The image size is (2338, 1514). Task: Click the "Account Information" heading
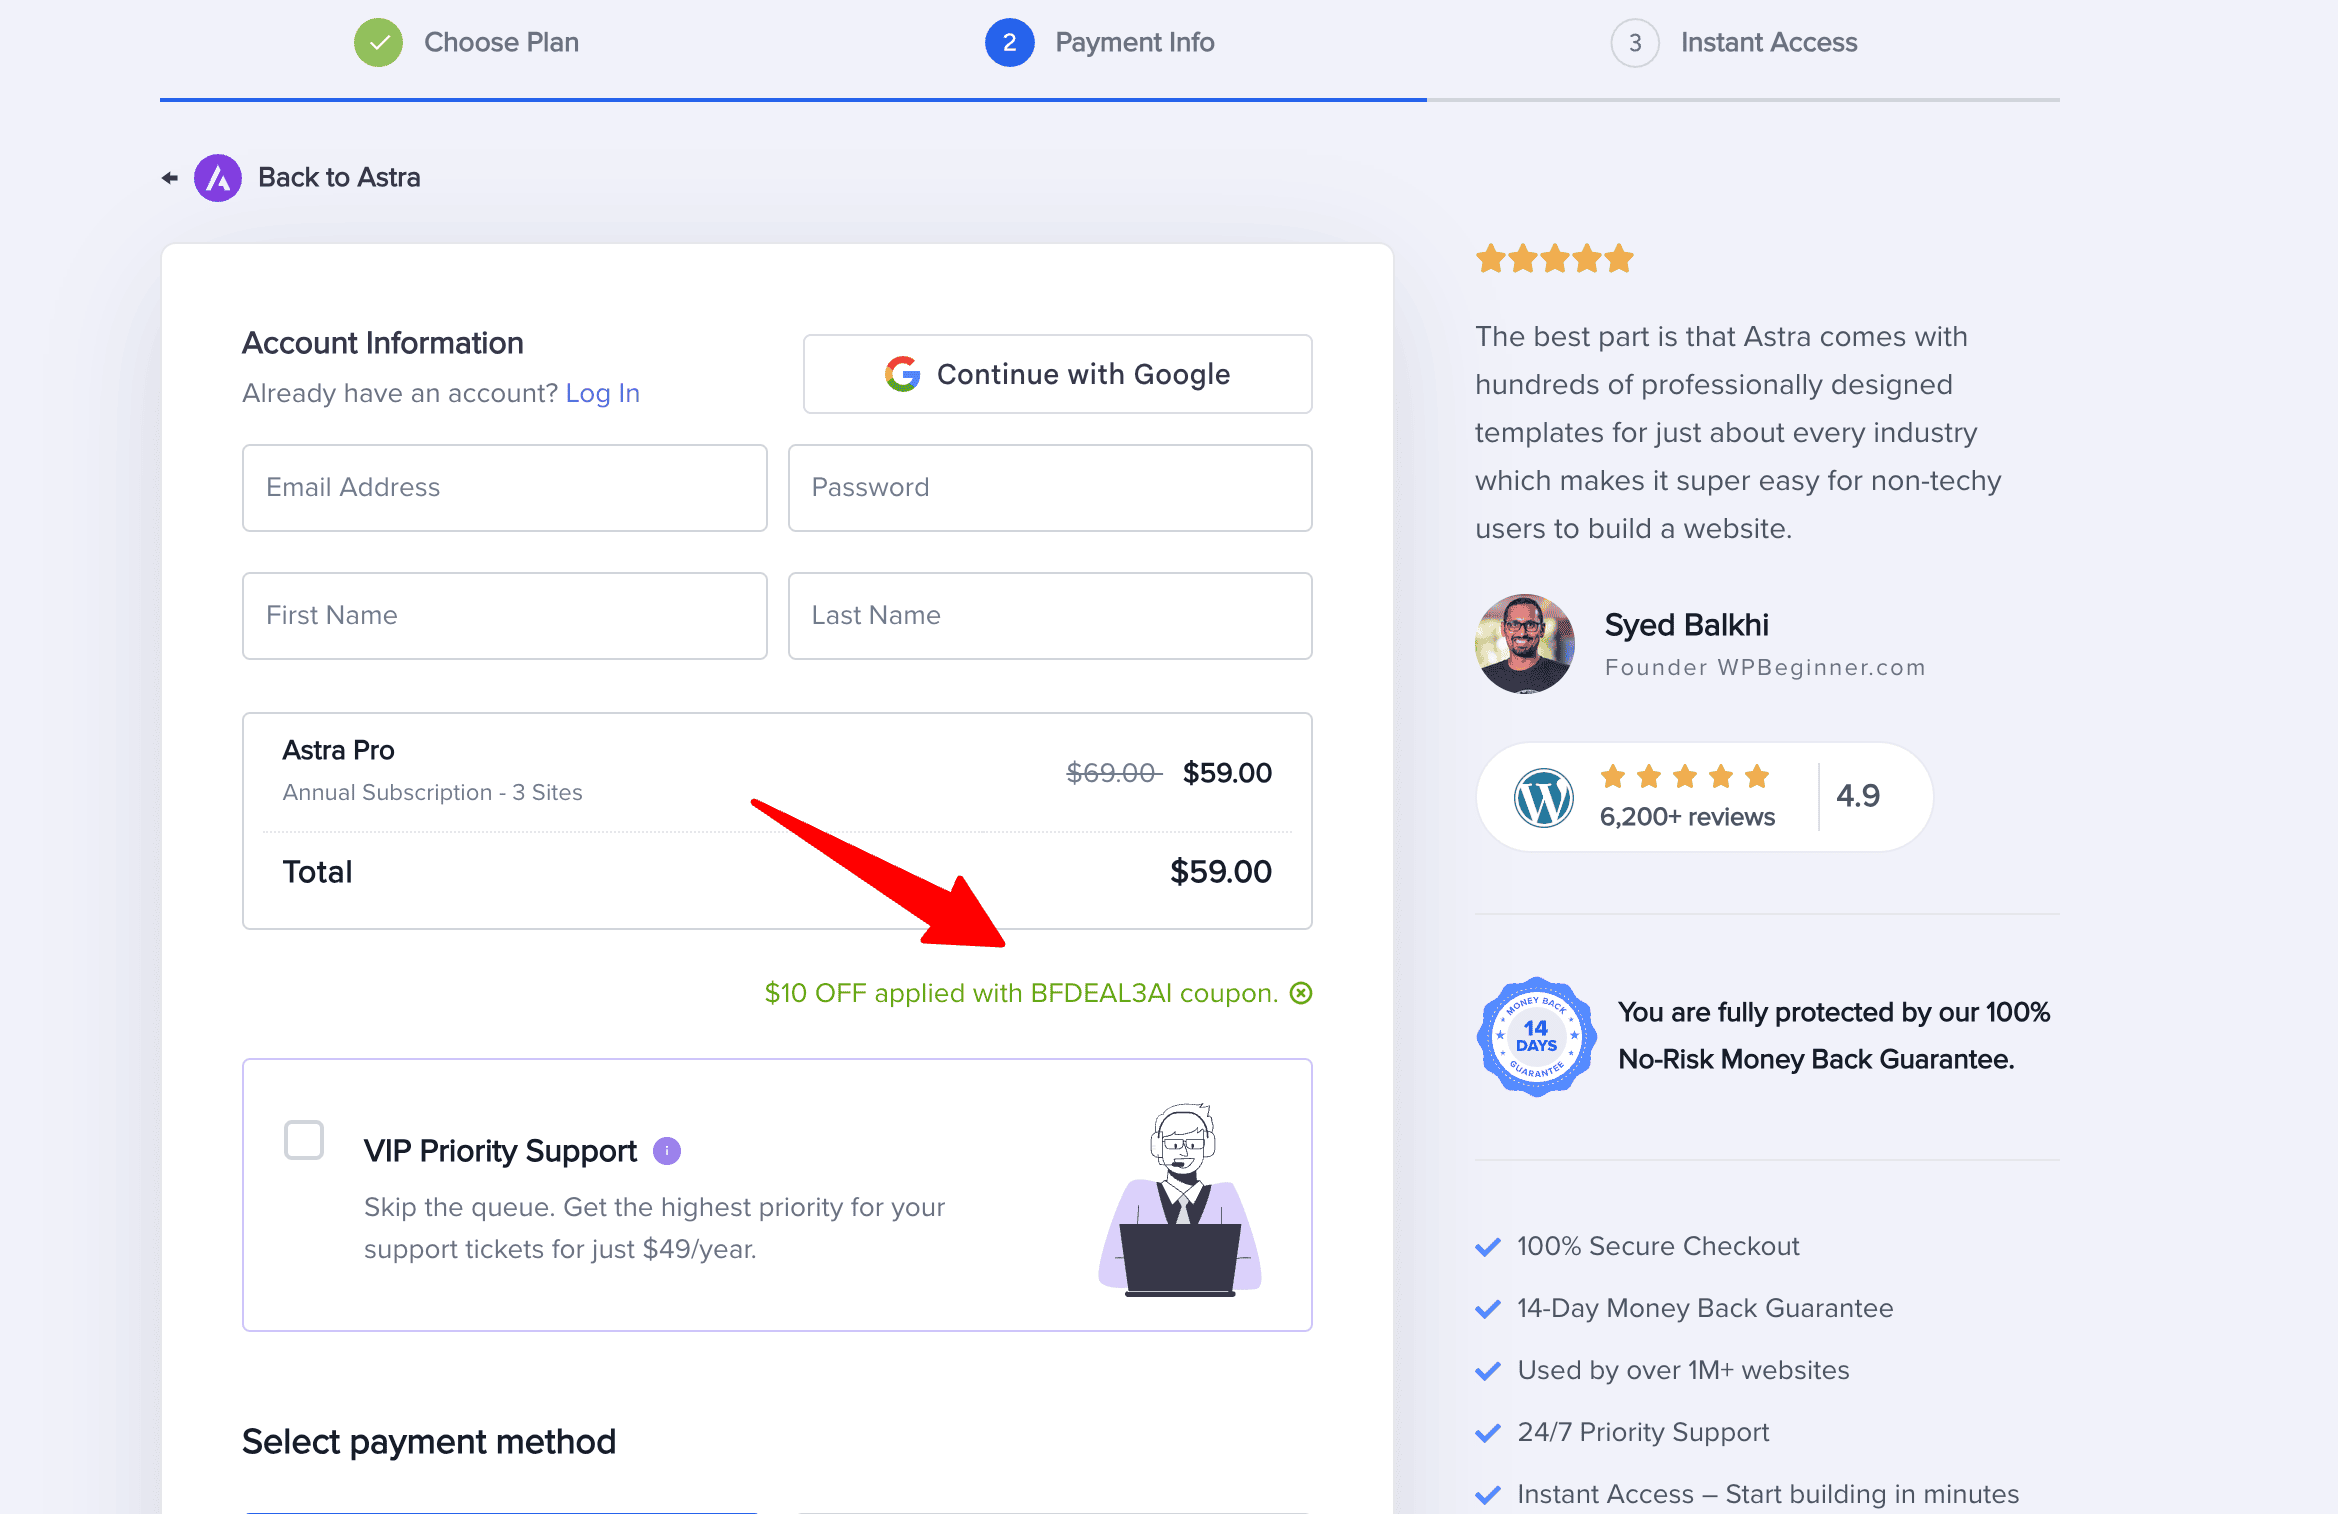383,343
